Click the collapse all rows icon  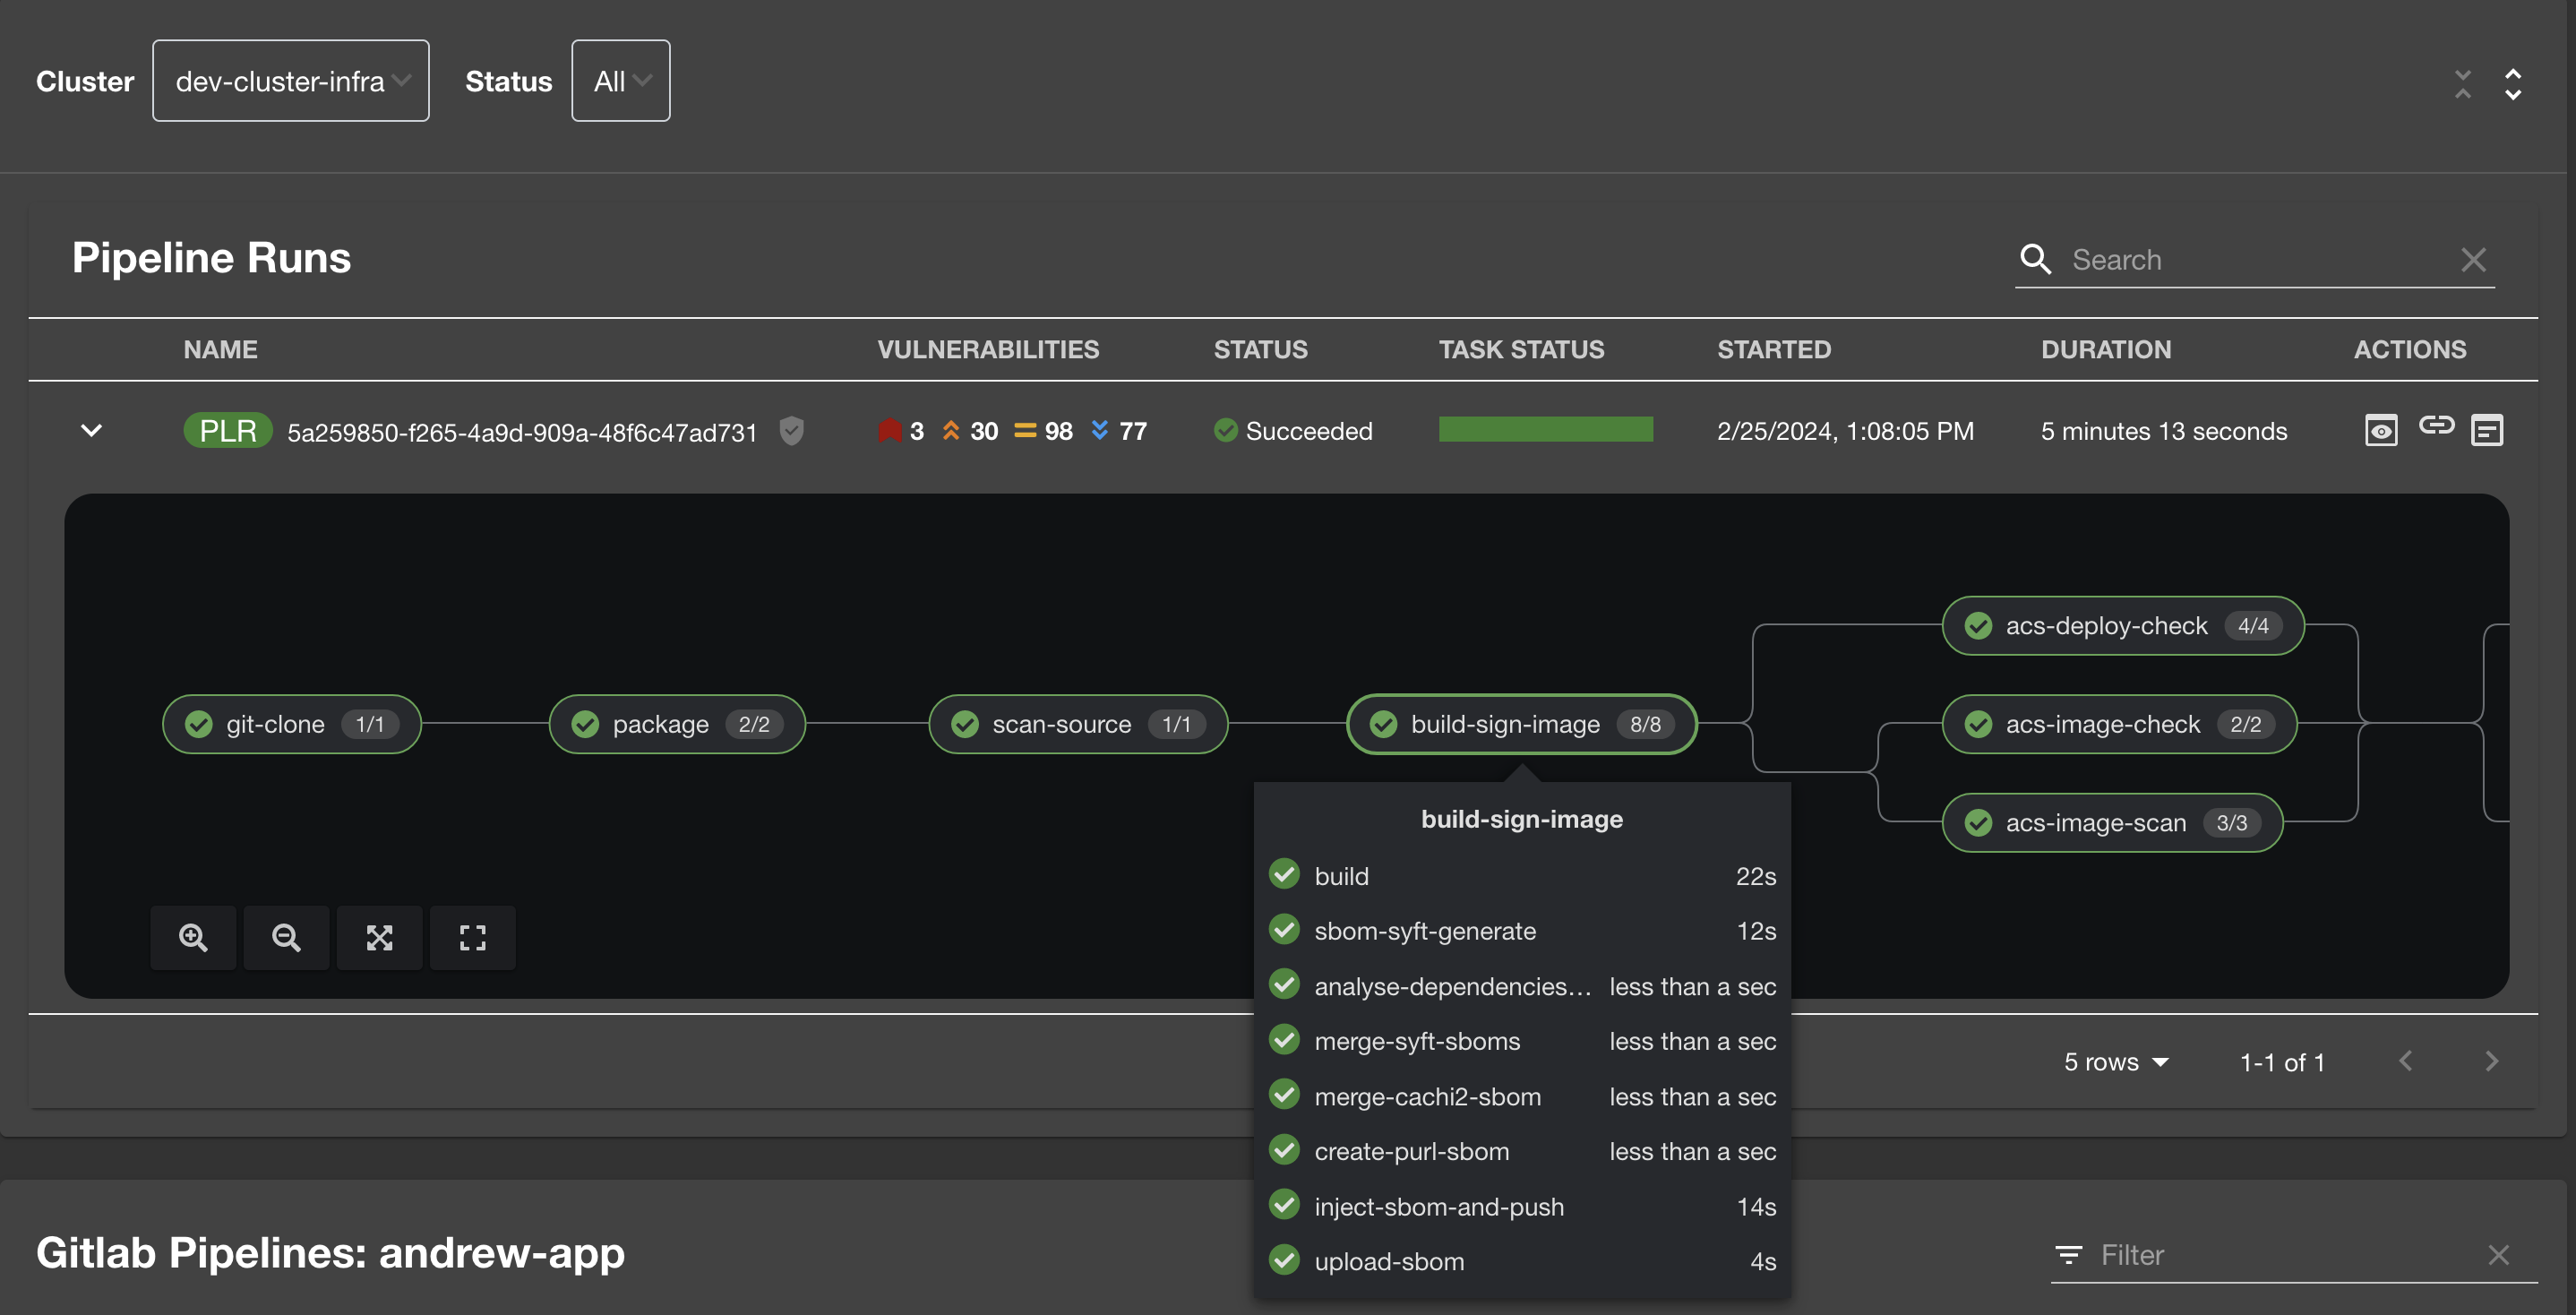(x=2462, y=84)
